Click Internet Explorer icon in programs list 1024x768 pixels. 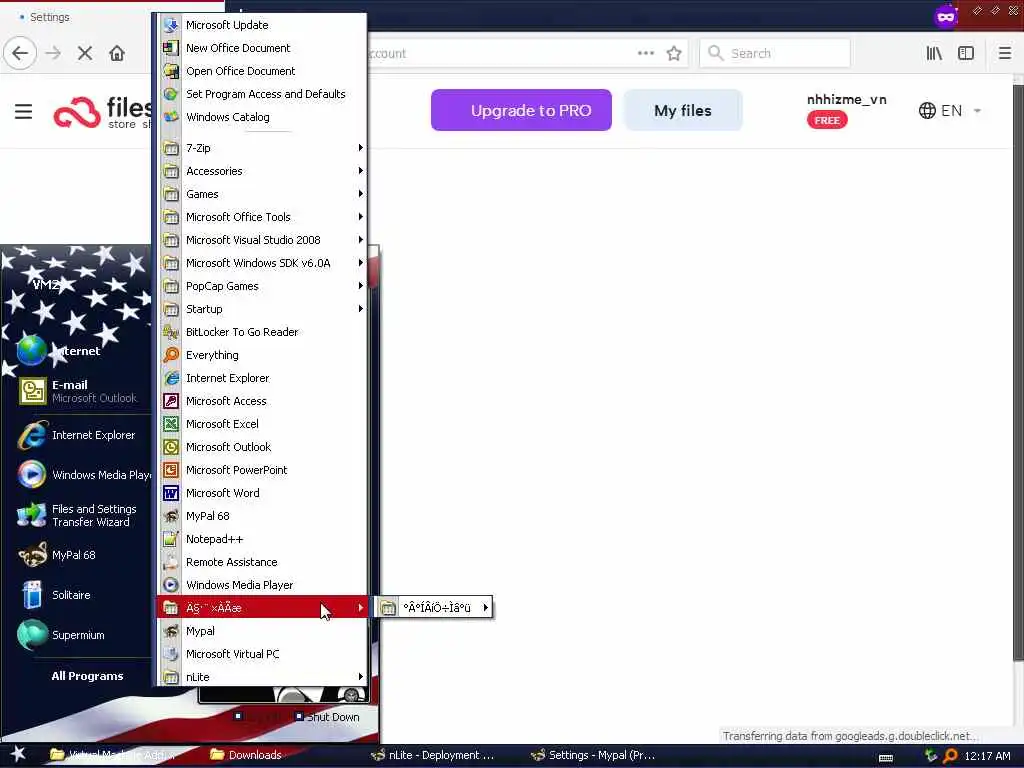point(170,378)
